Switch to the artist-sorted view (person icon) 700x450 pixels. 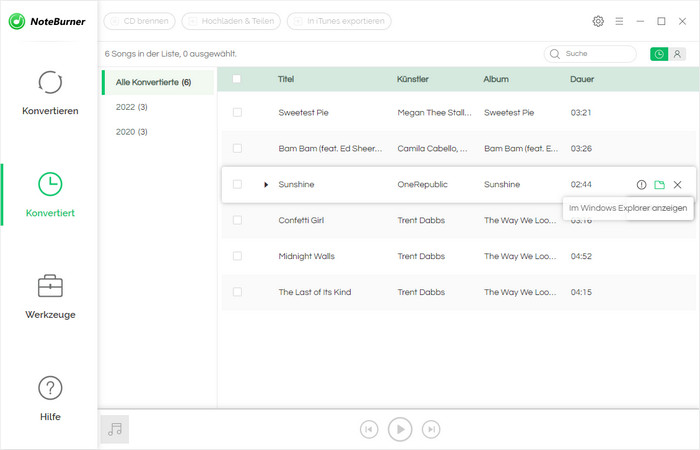(677, 54)
